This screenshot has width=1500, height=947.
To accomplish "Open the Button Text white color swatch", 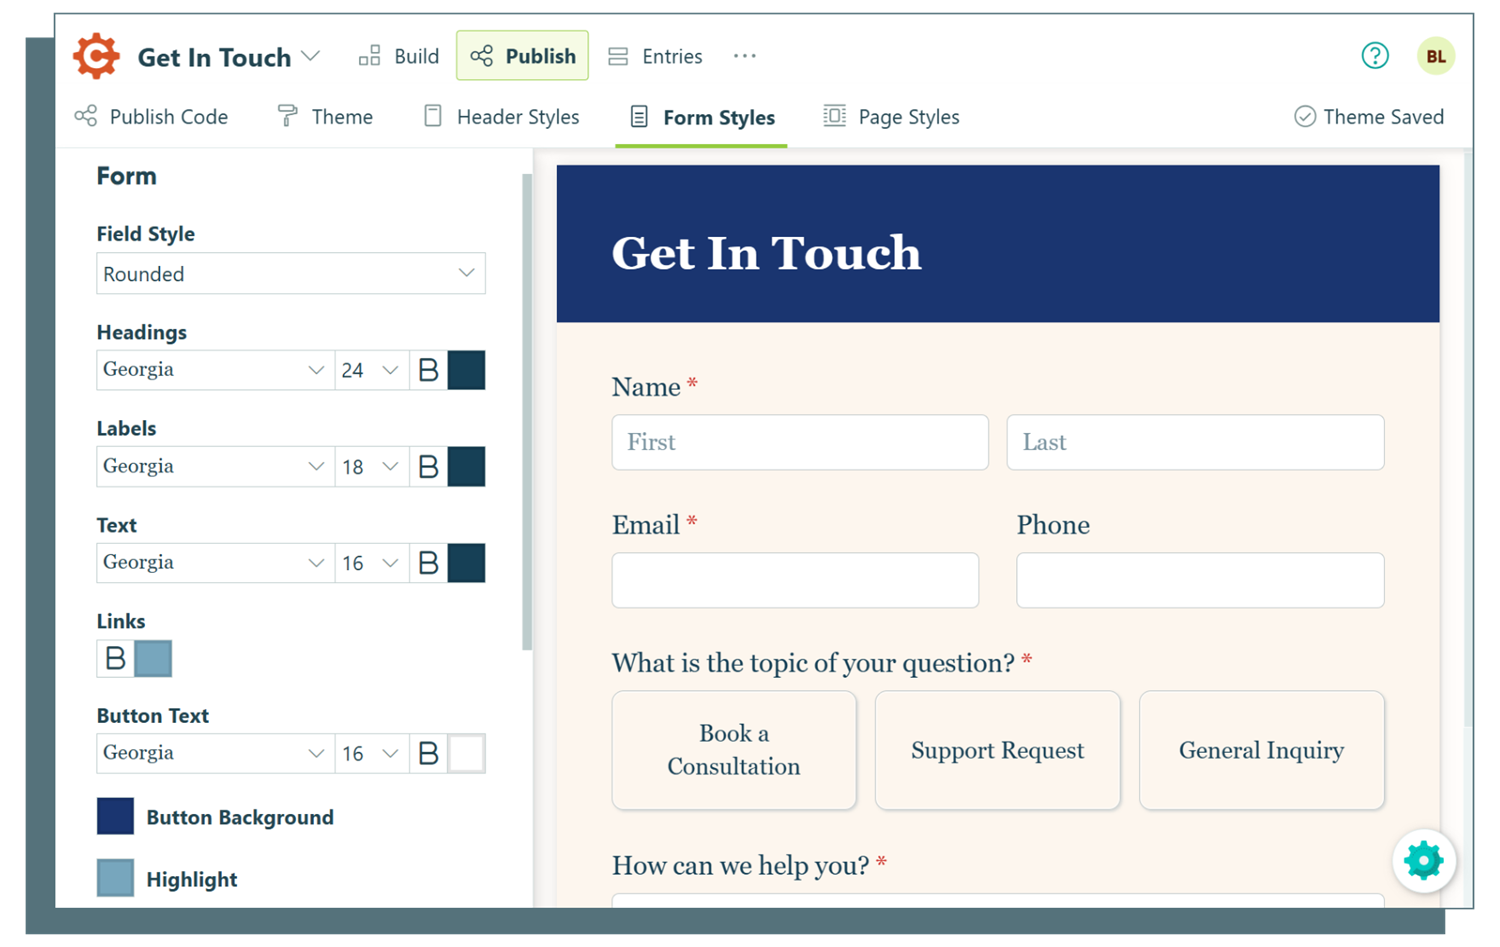I will click(467, 753).
